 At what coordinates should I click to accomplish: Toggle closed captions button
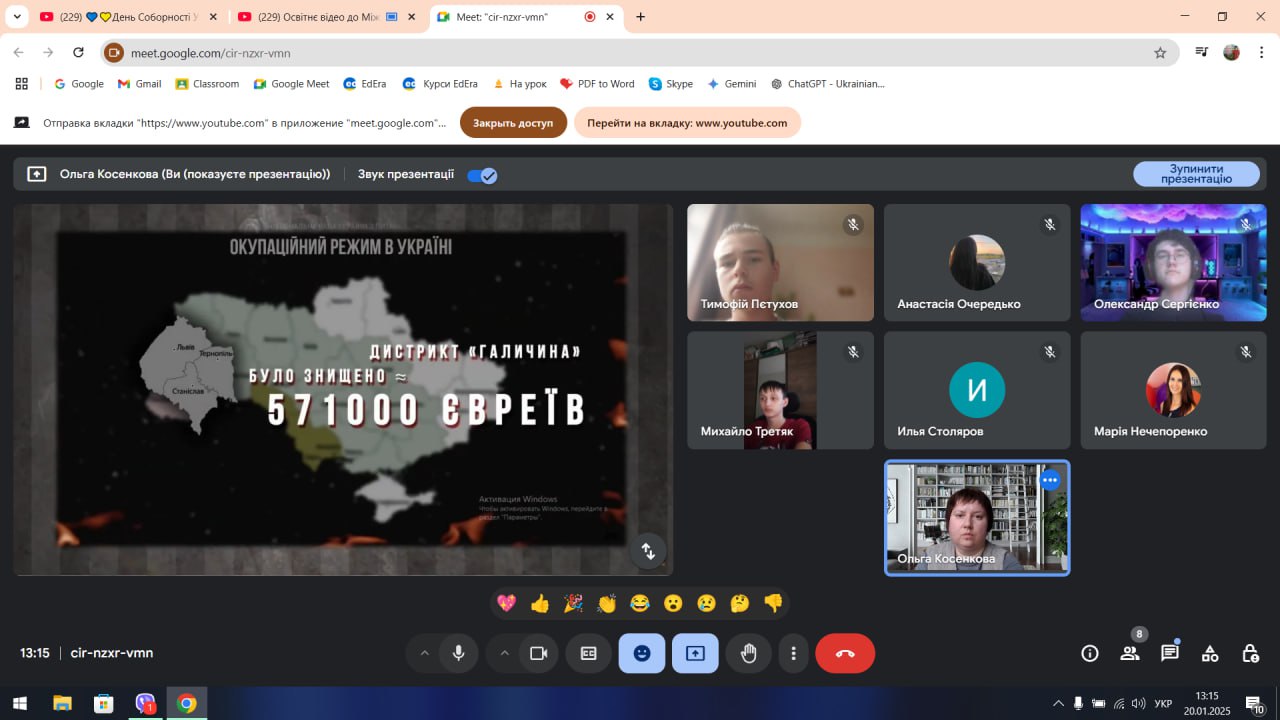(x=589, y=653)
